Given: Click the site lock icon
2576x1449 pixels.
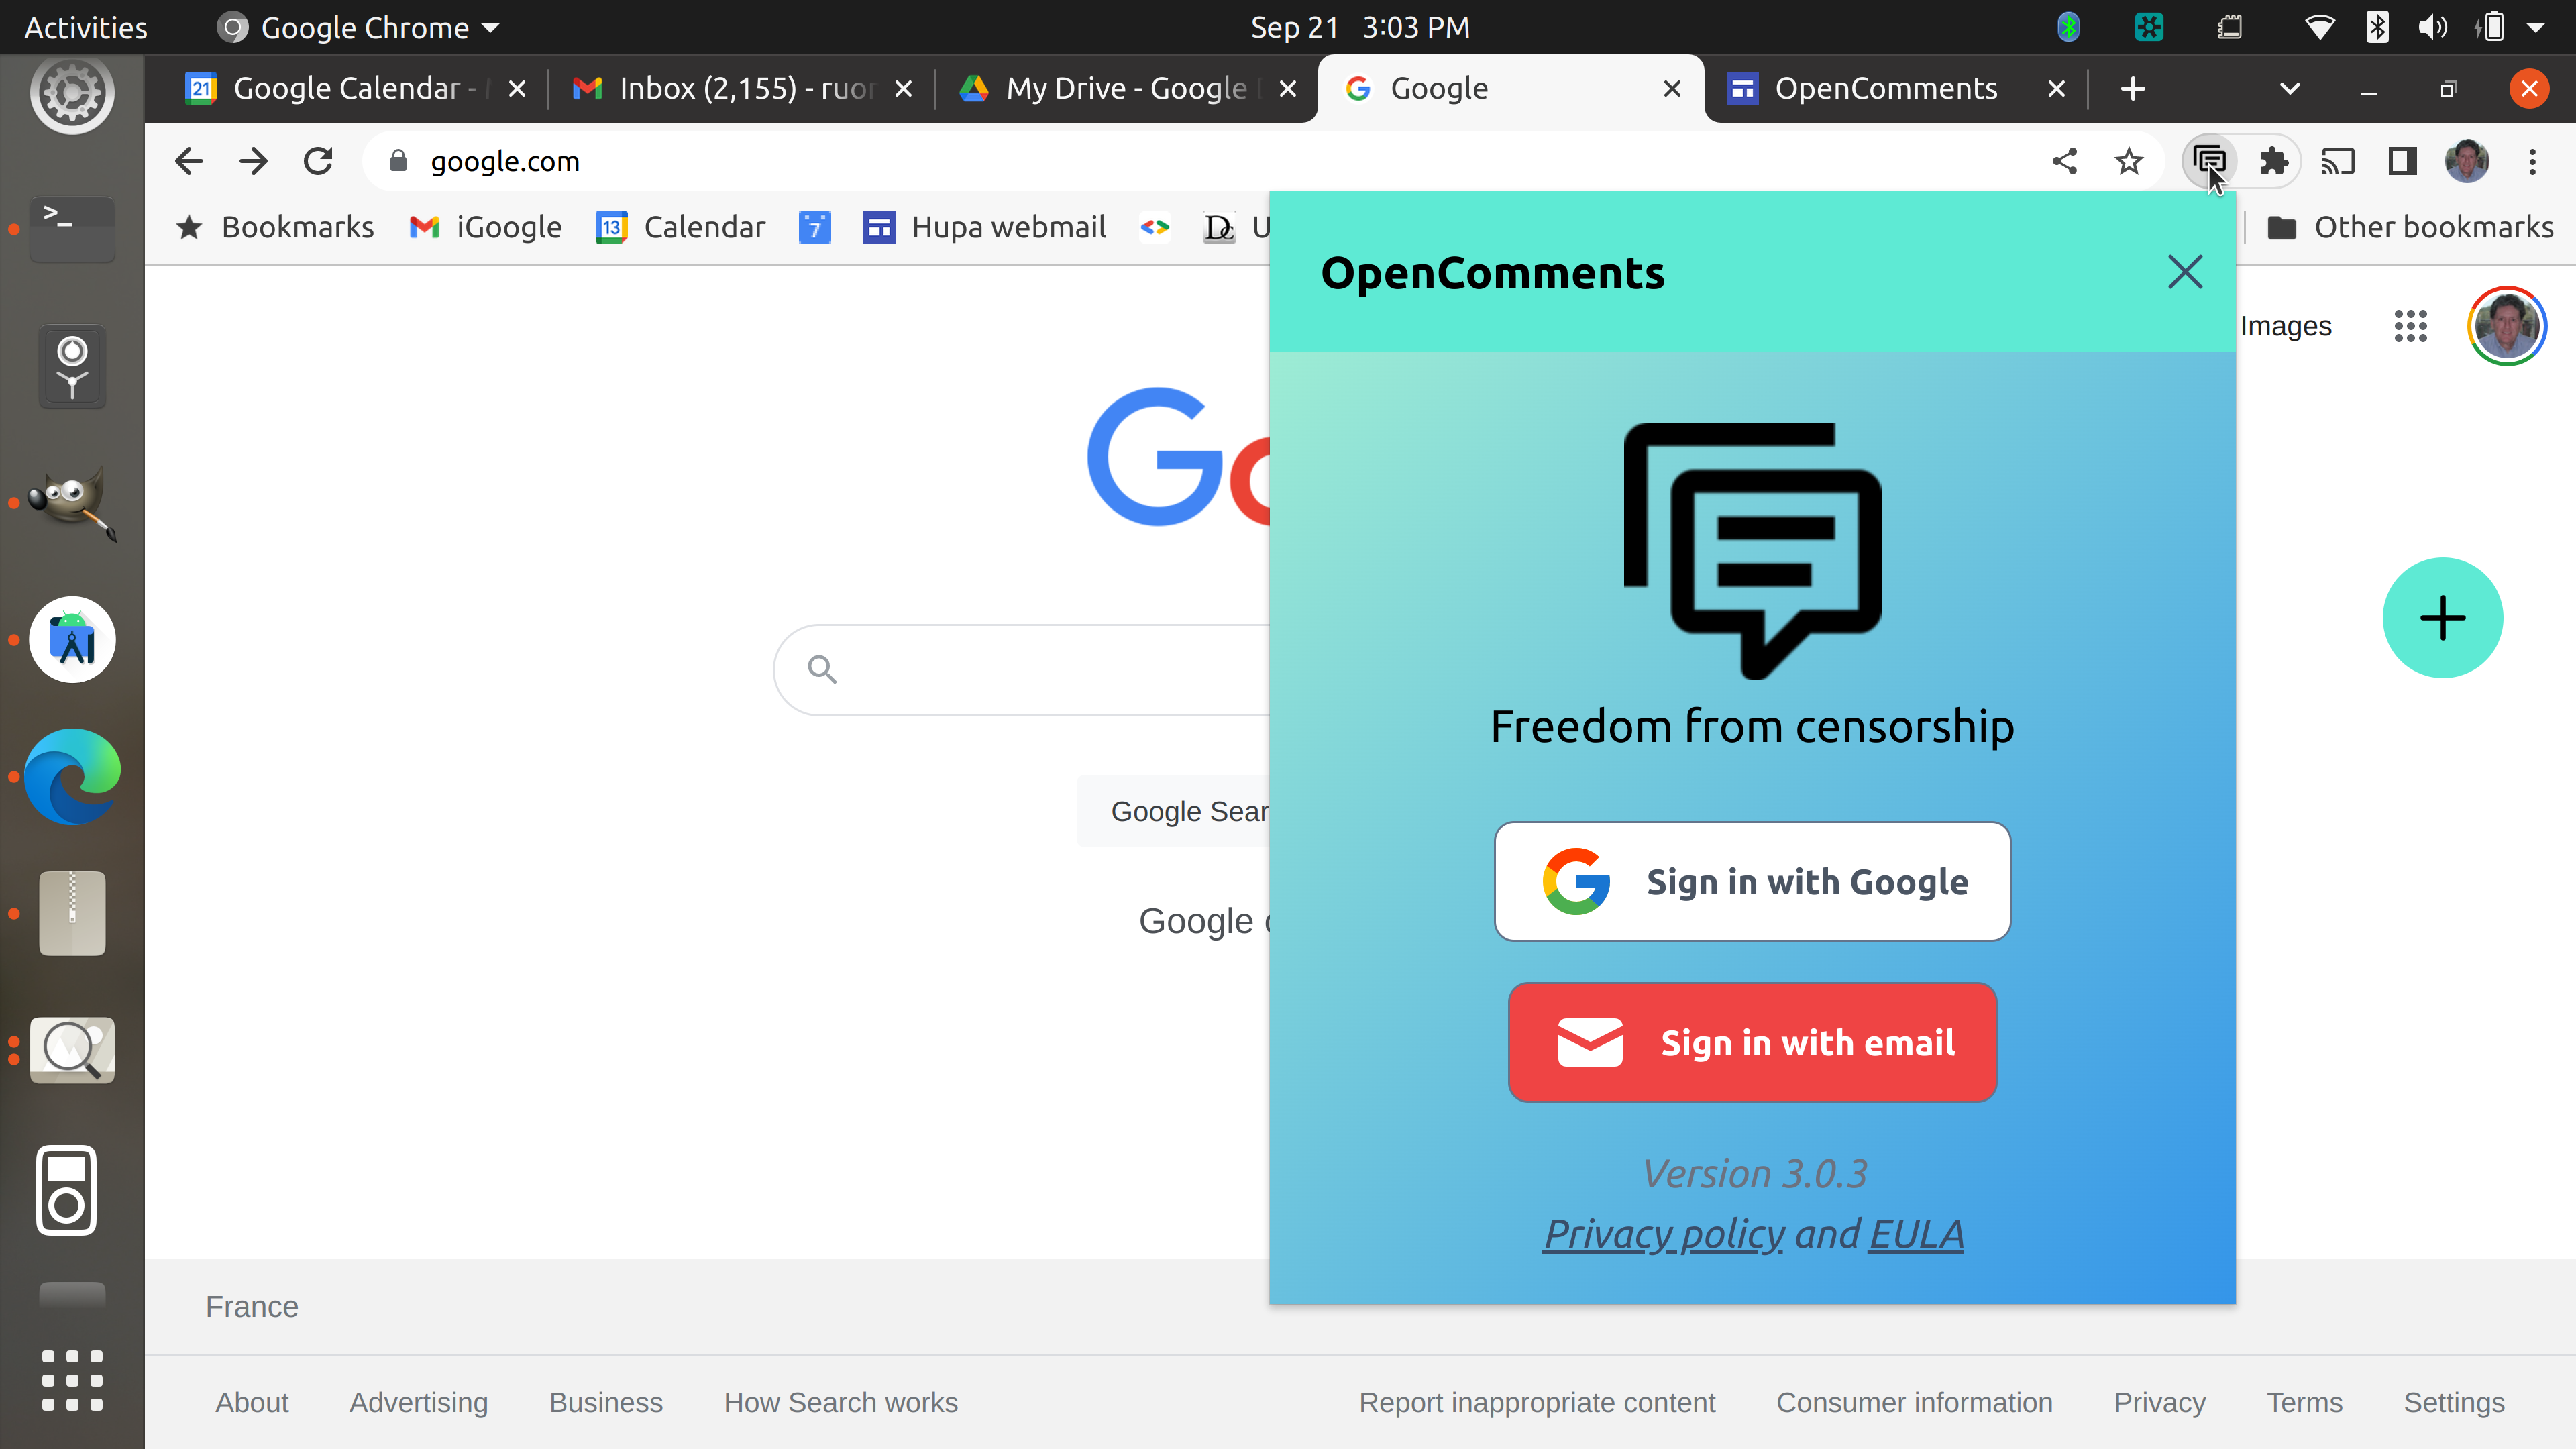Looking at the screenshot, I should click(398, 161).
